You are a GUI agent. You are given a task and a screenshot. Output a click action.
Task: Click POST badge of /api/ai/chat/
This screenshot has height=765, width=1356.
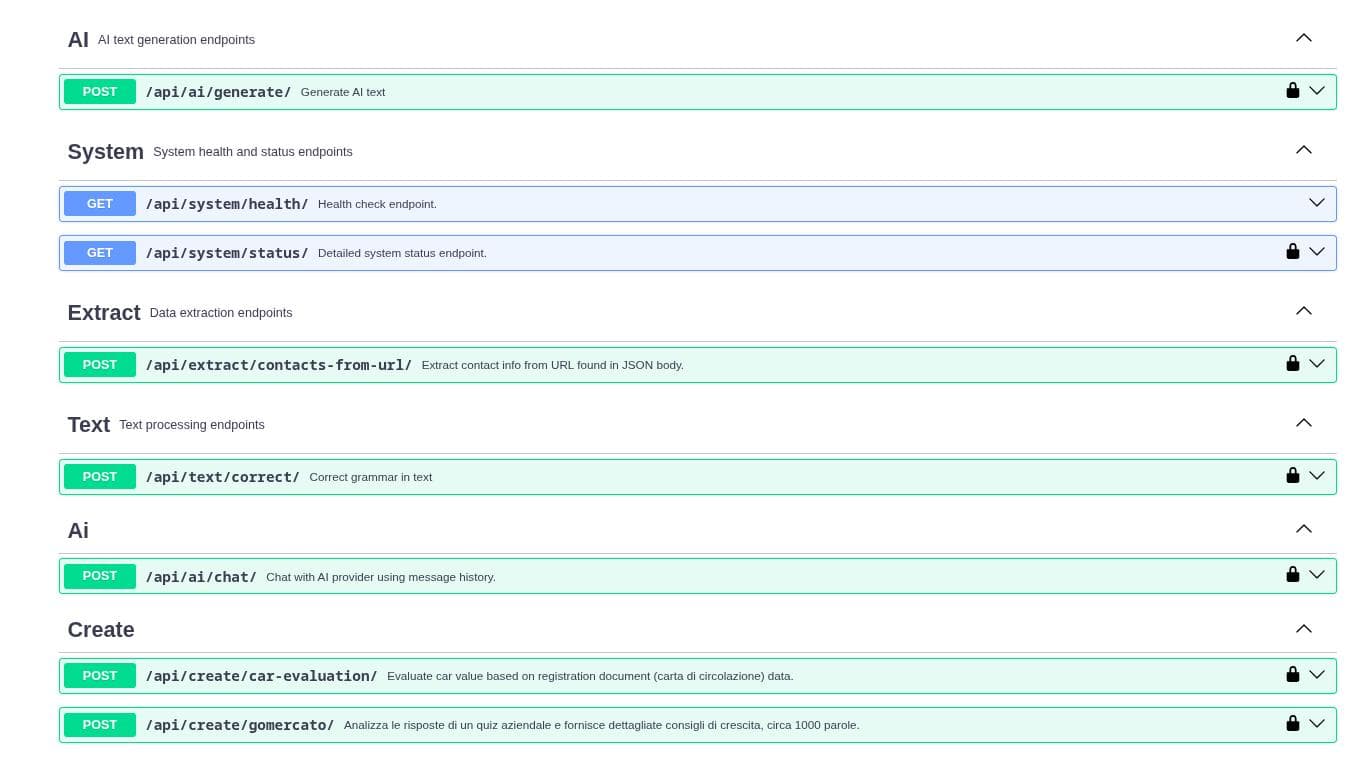100,576
